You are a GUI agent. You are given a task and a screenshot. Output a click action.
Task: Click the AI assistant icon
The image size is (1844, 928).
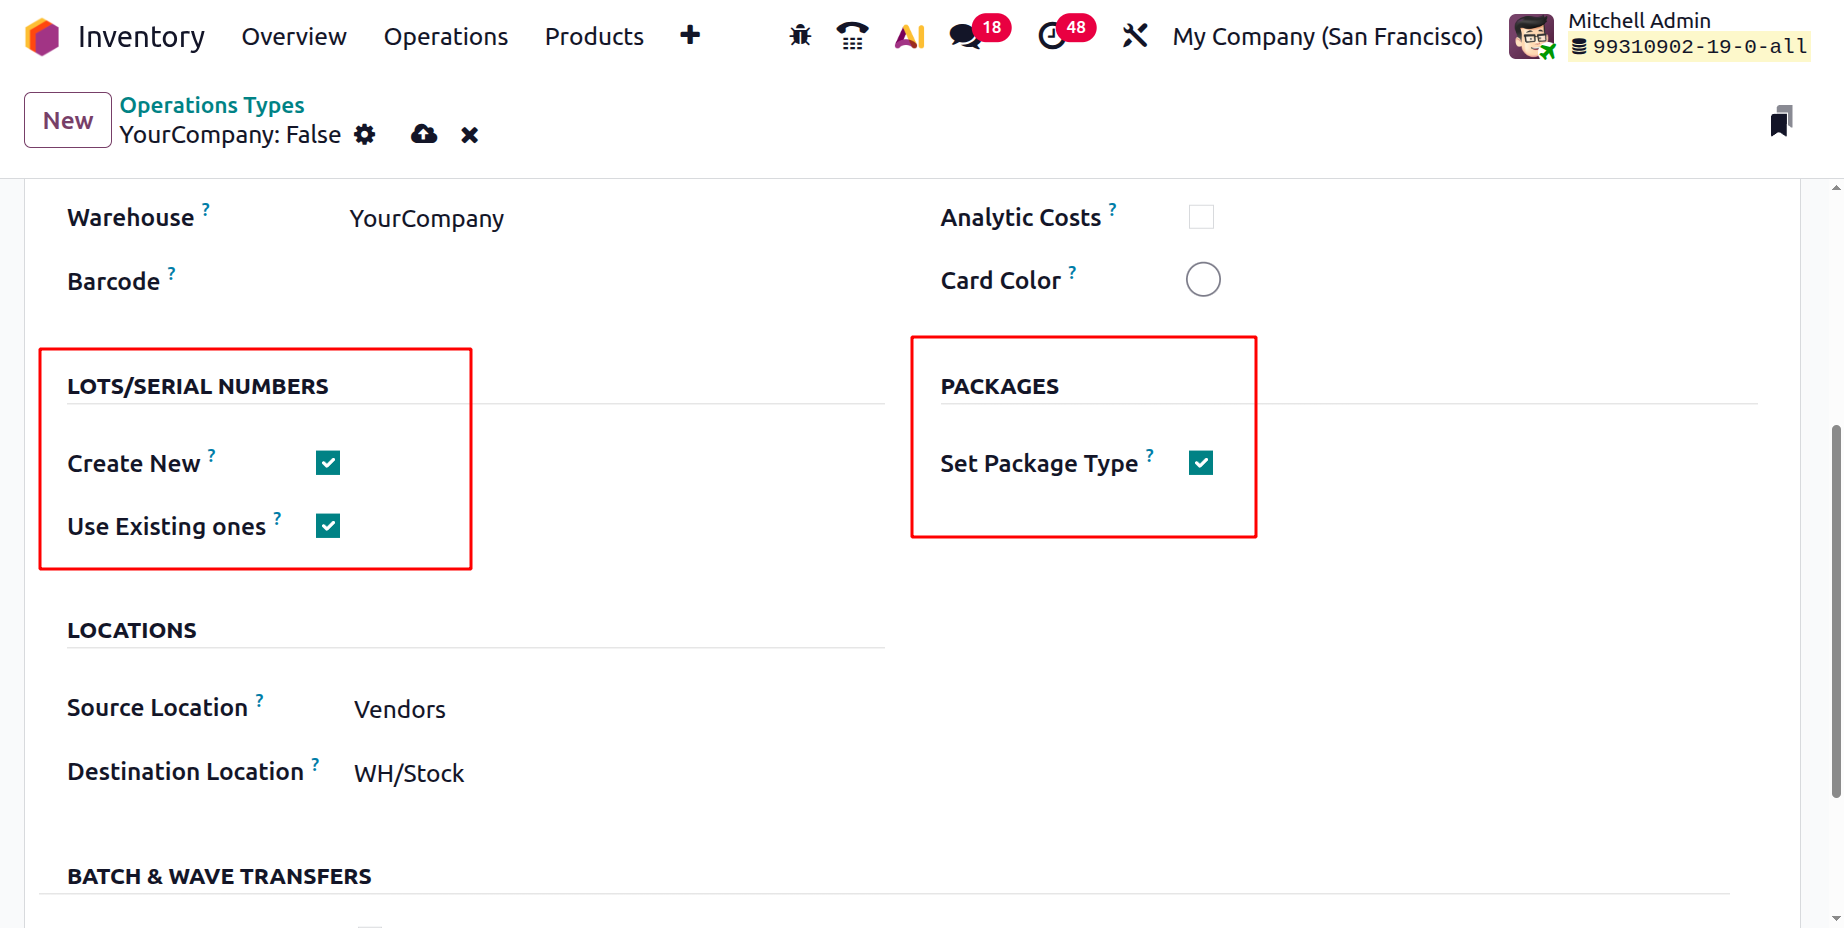pyautogui.click(x=909, y=37)
